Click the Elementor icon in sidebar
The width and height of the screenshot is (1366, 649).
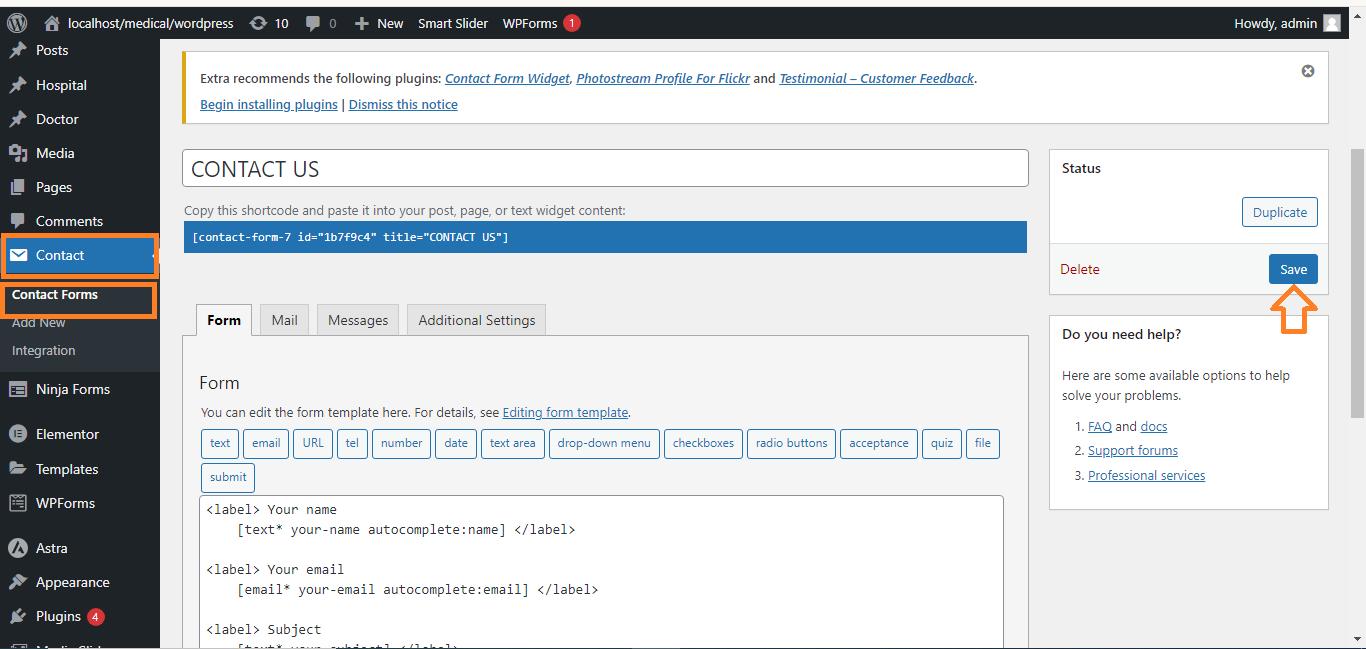tap(18, 434)
